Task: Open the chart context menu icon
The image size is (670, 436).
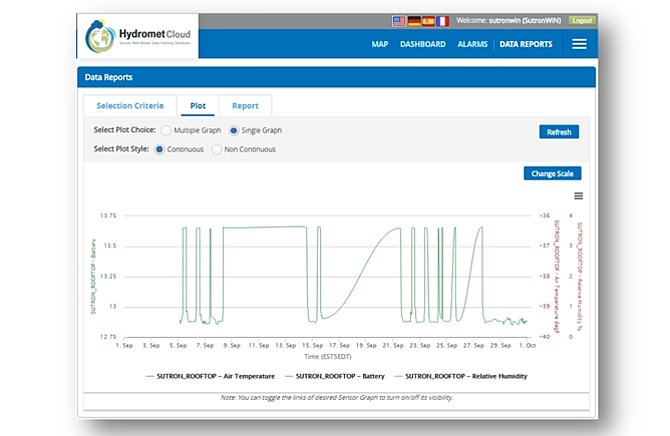Action: click(x=579, y=196)
